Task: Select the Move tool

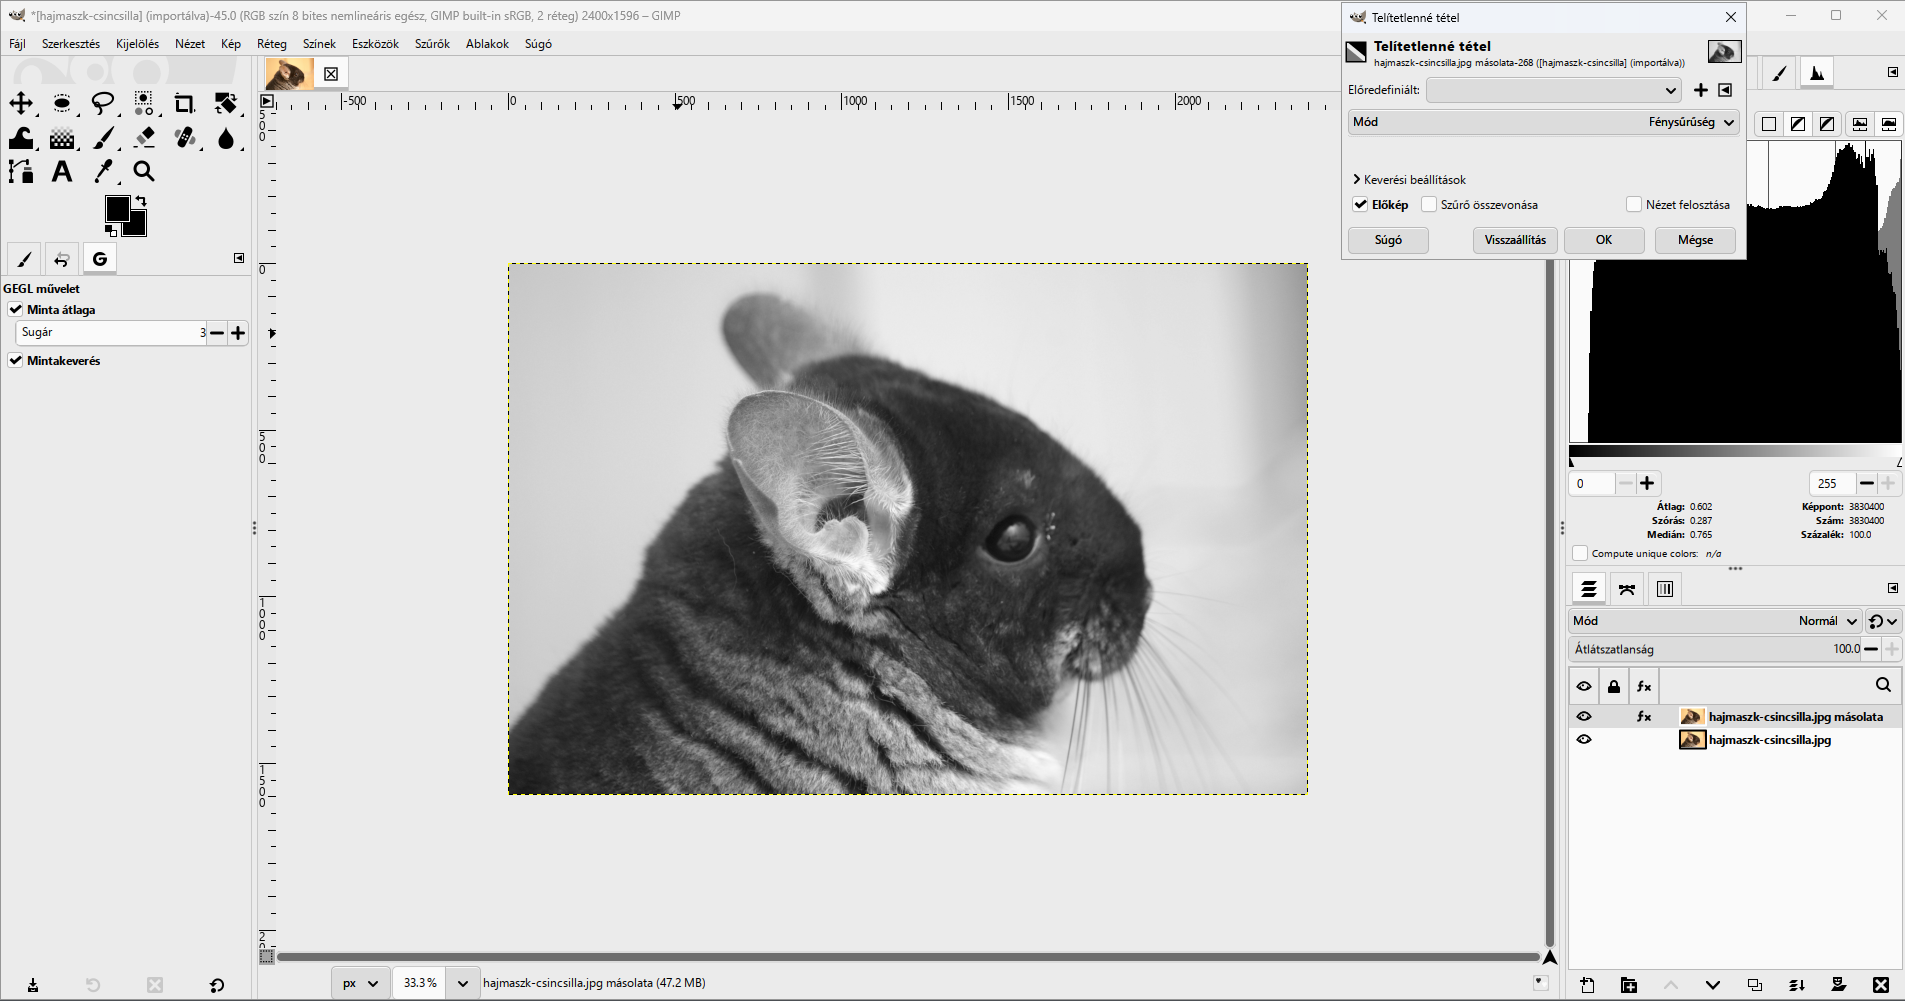Action: point(21,103)
